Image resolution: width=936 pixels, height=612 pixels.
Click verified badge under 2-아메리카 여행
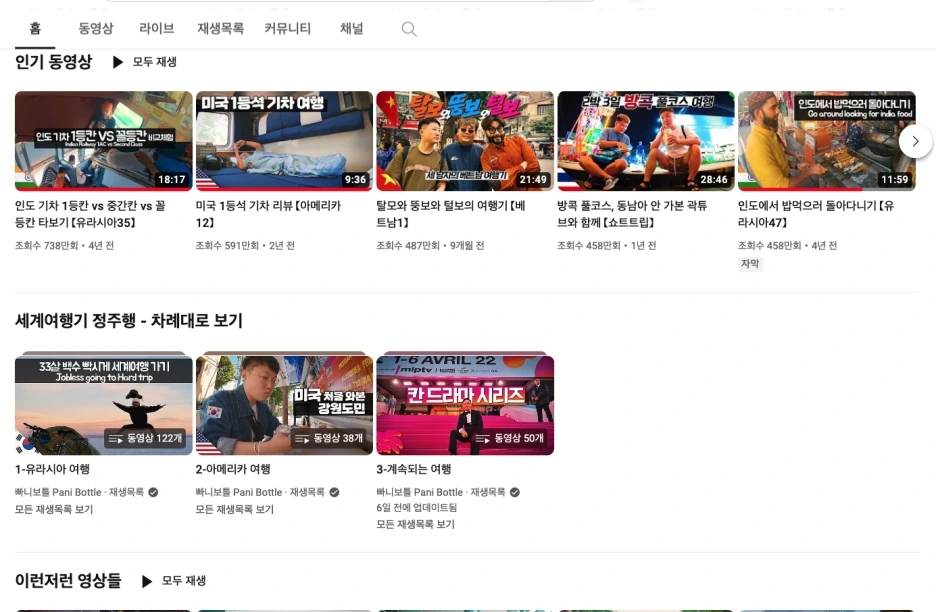tap(334, 492)
